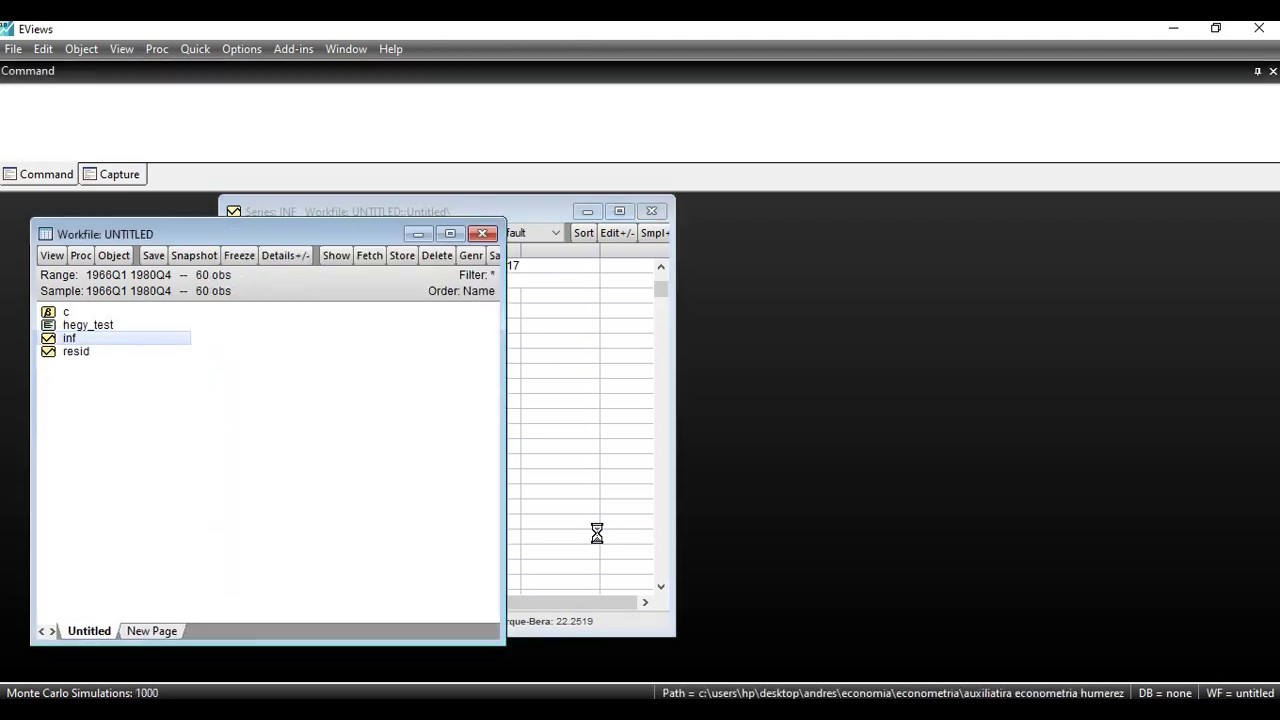Click the Sample 1966Q1 1980Q4 text
Screen dimensions: 1280x720
[135, 291]
